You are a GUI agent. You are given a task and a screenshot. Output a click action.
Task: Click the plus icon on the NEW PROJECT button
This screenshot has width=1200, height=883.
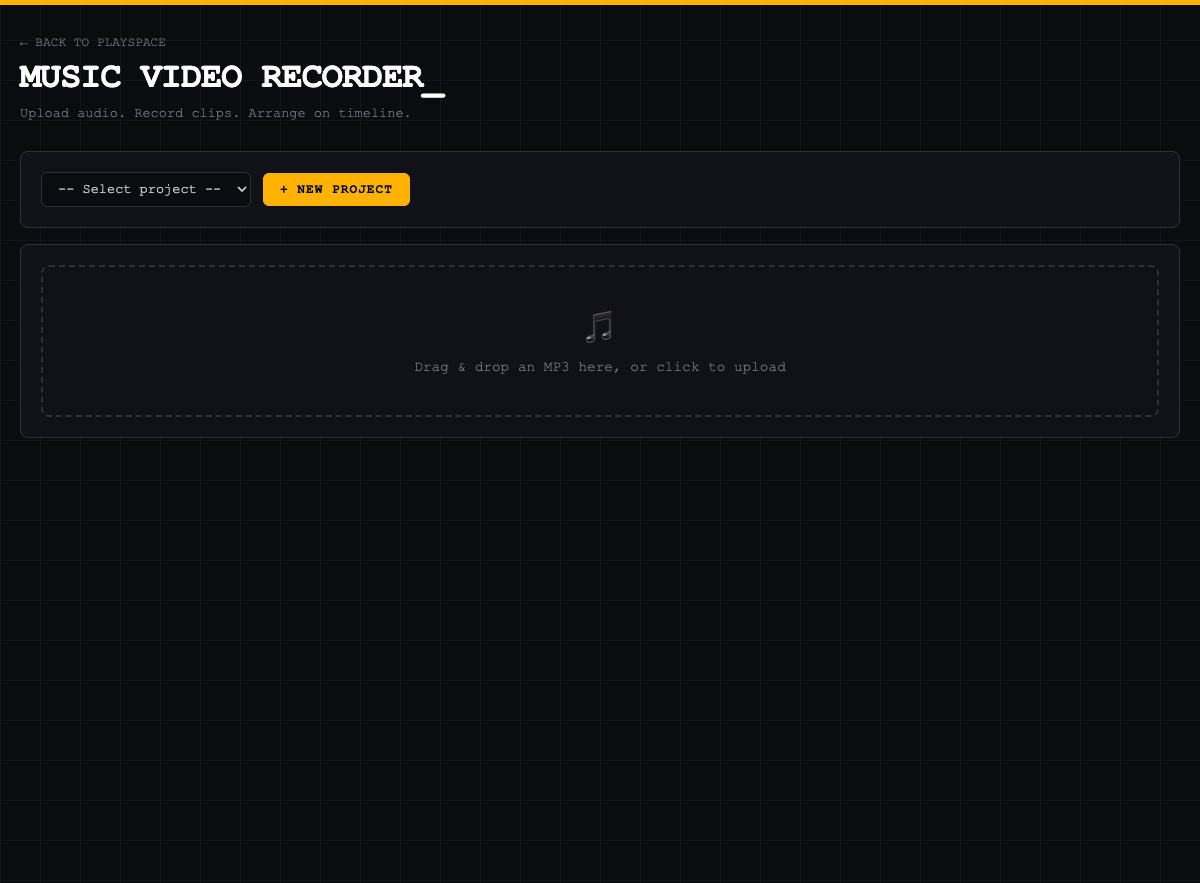[x=284, y=189]
